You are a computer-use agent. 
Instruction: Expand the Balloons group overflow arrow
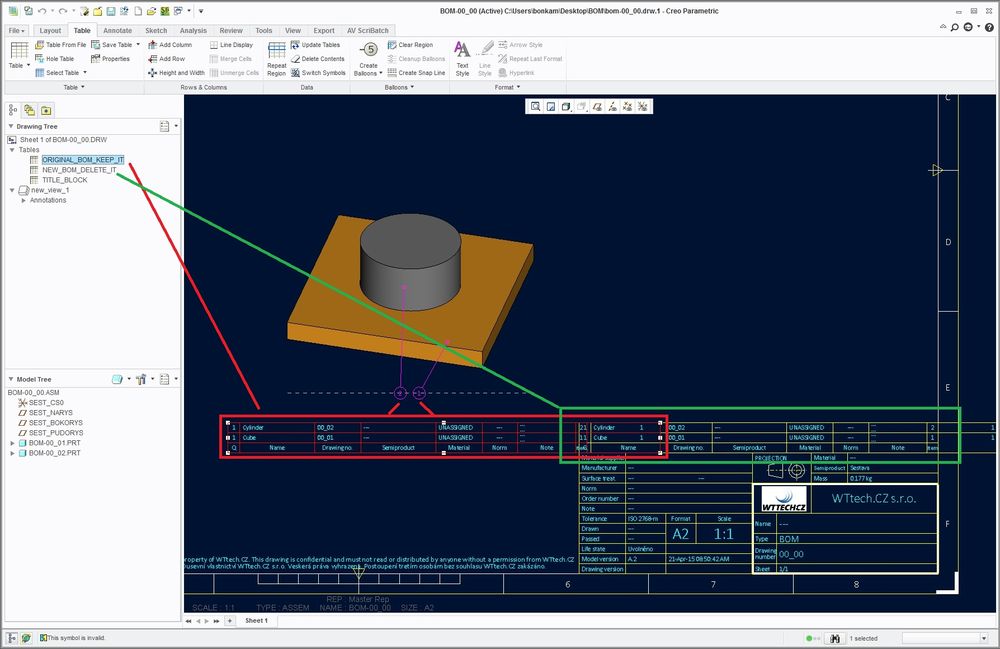coord(412,87)
